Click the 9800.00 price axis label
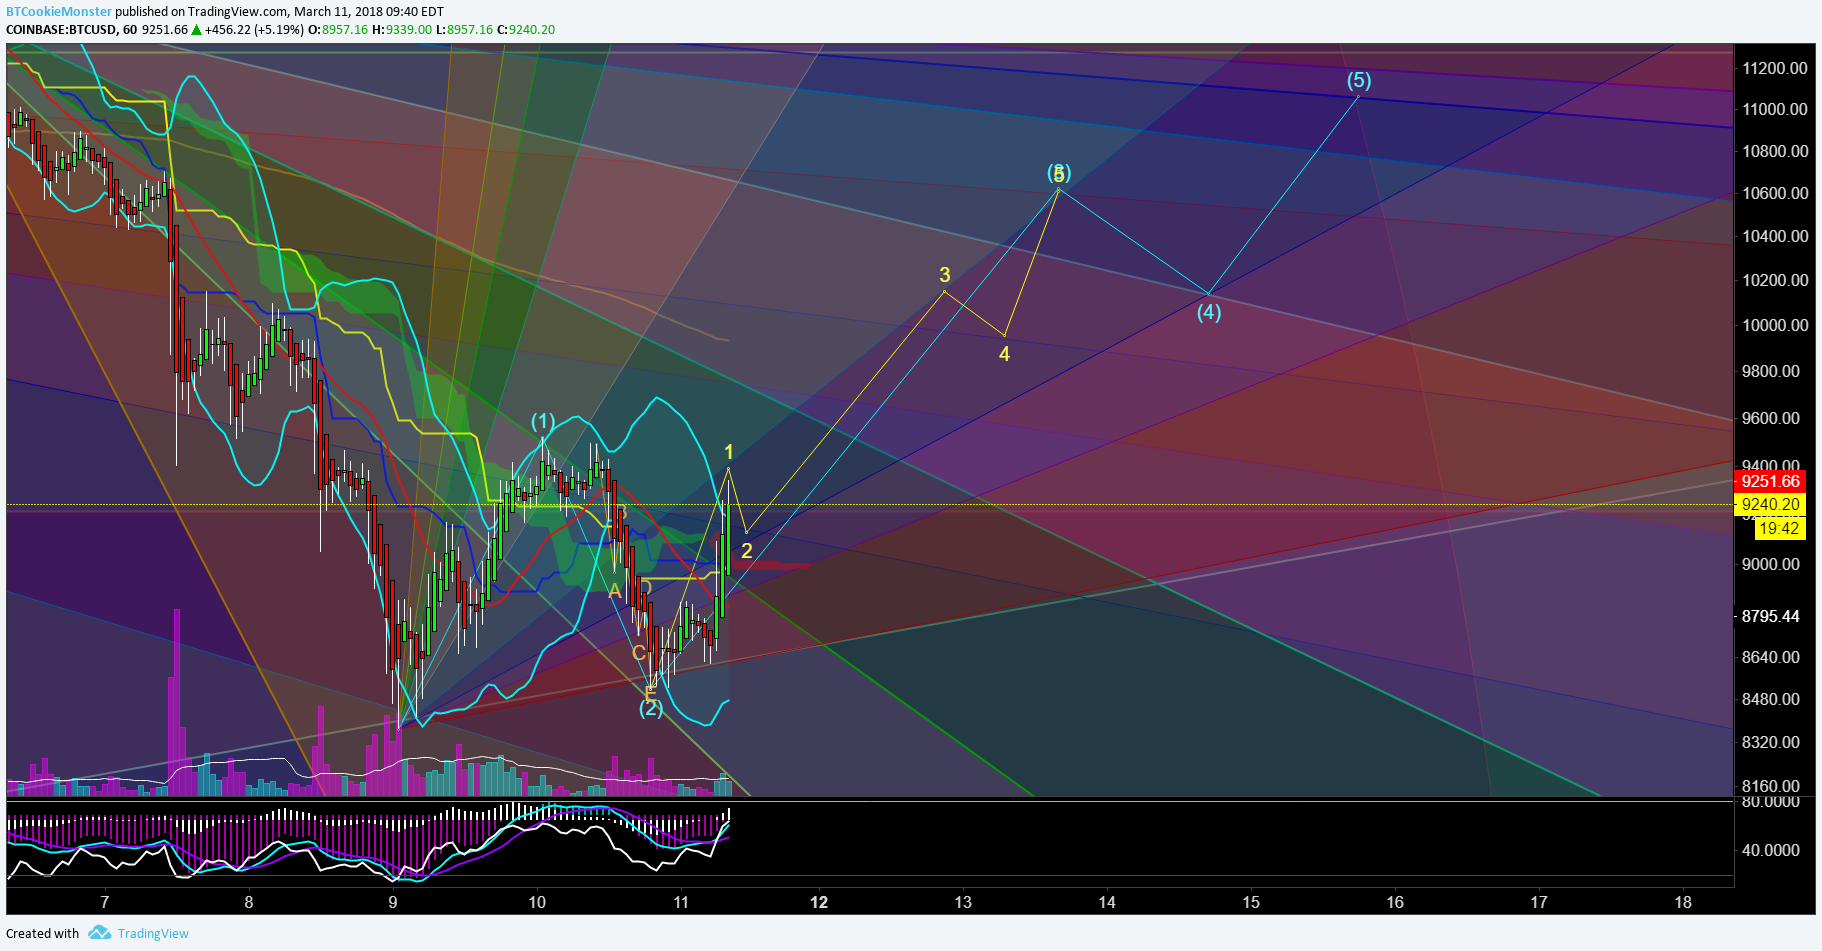 click(x=1771, y=371)
